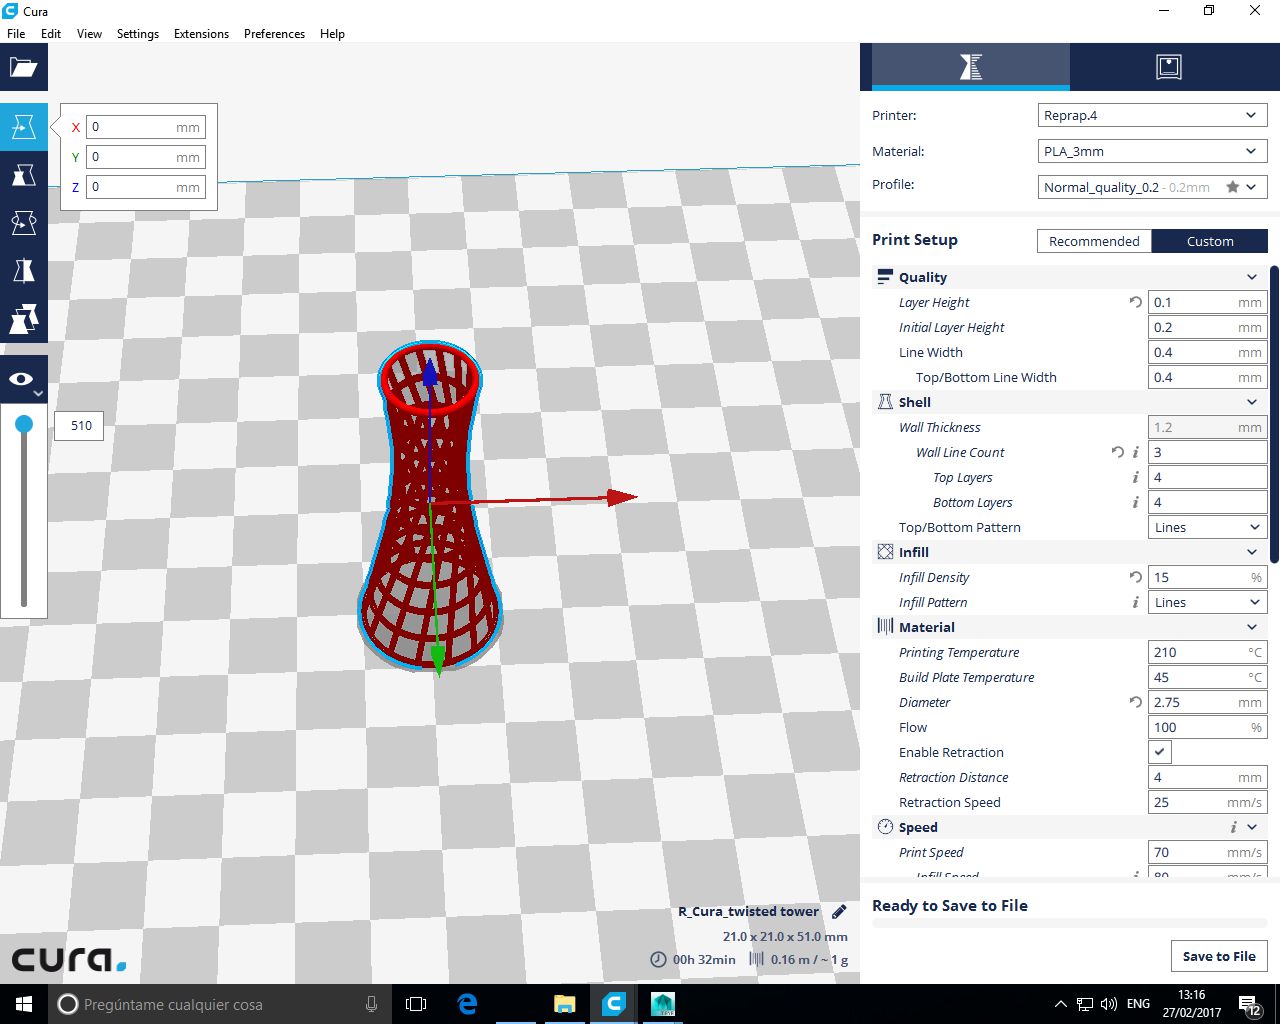Image resolution: width=1280 pixels, height=1024 pixels.
Task: Open the view mode eye icon
Action: 23,380
